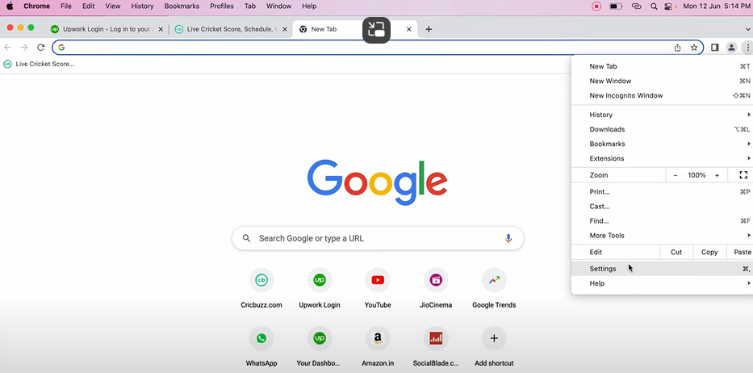Open Downloads from the menu
Image resolution: width=753 pixels, height=373 pixels.
[662, 130]
